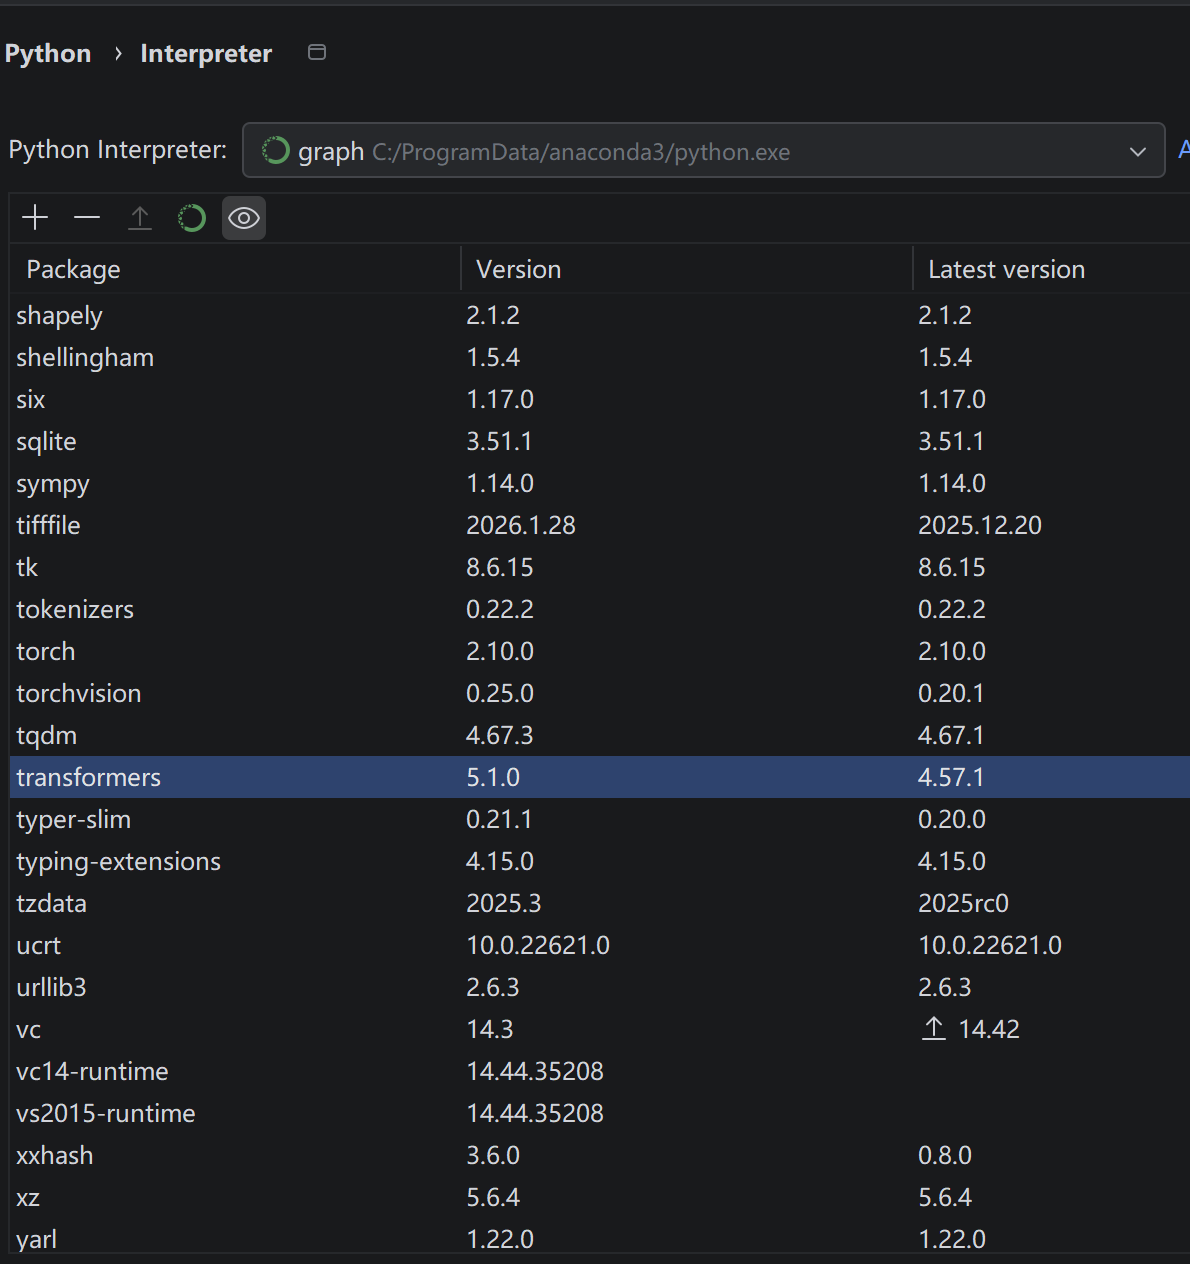
Task: Click the upgrade package arrow icon
Action: (140, 218)
